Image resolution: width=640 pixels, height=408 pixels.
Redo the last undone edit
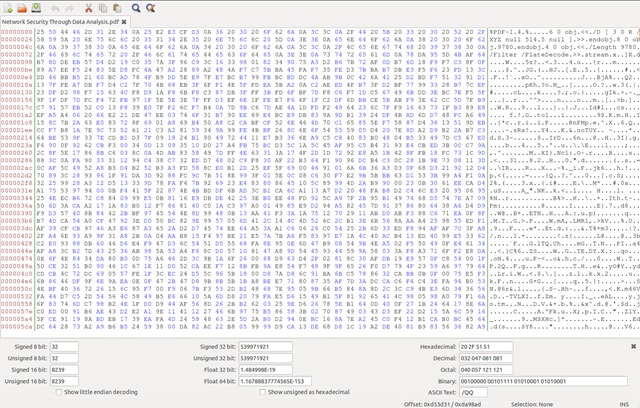69,8
